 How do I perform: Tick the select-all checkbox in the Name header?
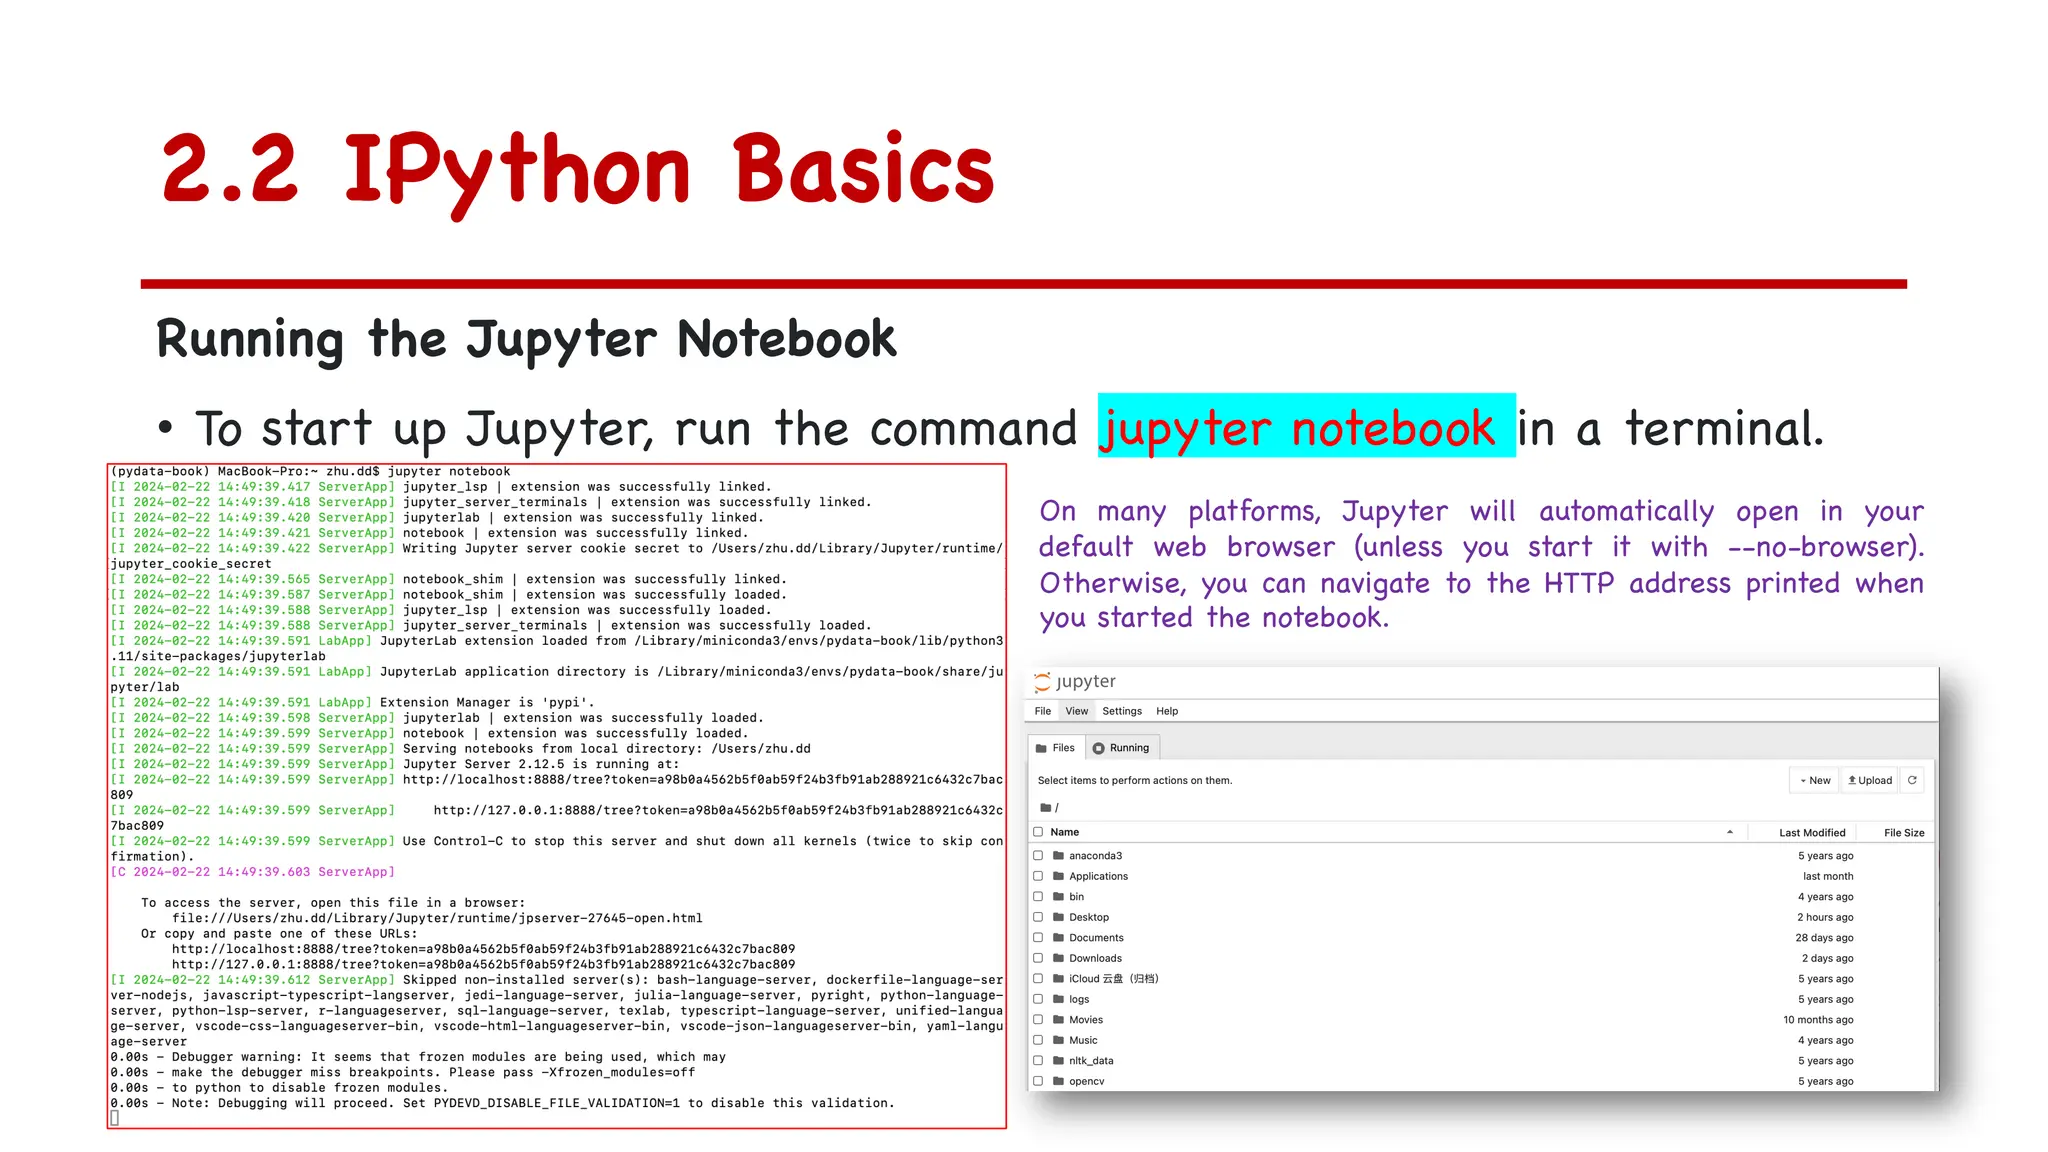click(x=1038, y=832)
